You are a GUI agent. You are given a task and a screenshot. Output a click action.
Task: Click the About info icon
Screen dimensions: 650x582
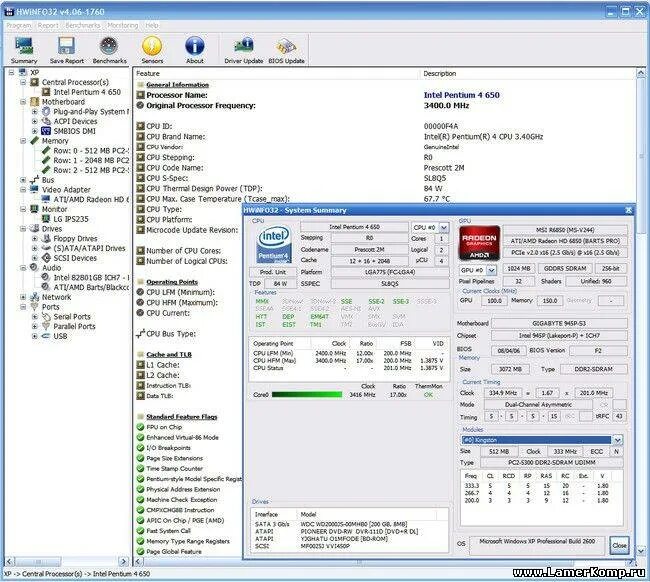click(x=195, y=50)
